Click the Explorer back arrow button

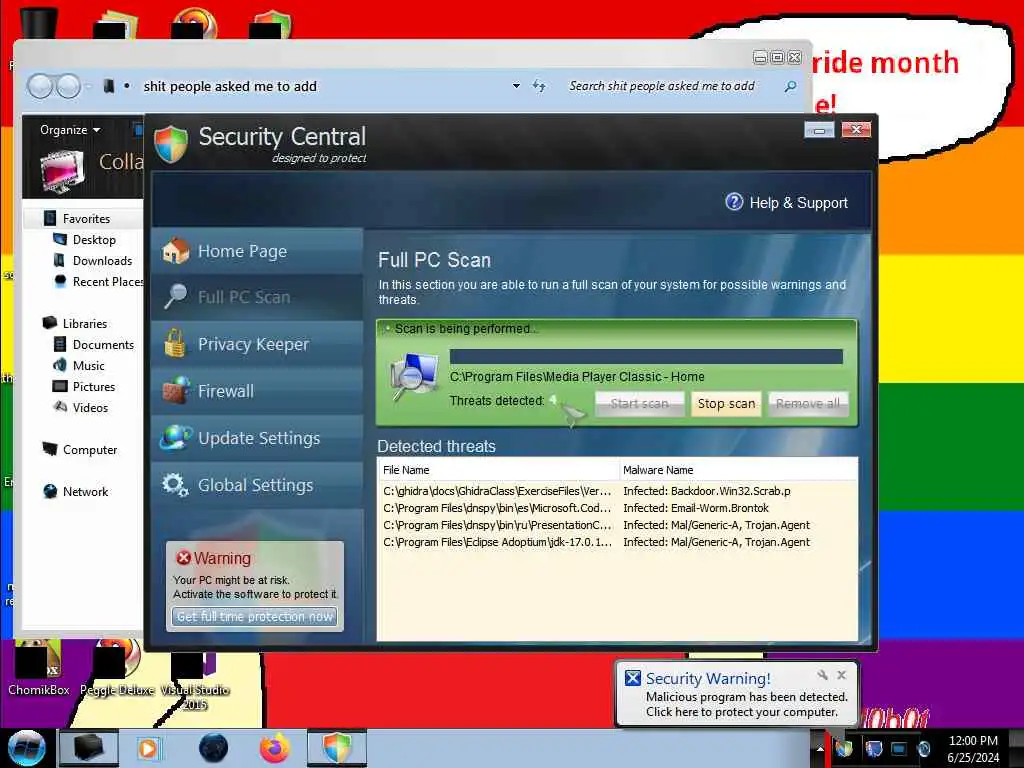(x=40, y=86)
